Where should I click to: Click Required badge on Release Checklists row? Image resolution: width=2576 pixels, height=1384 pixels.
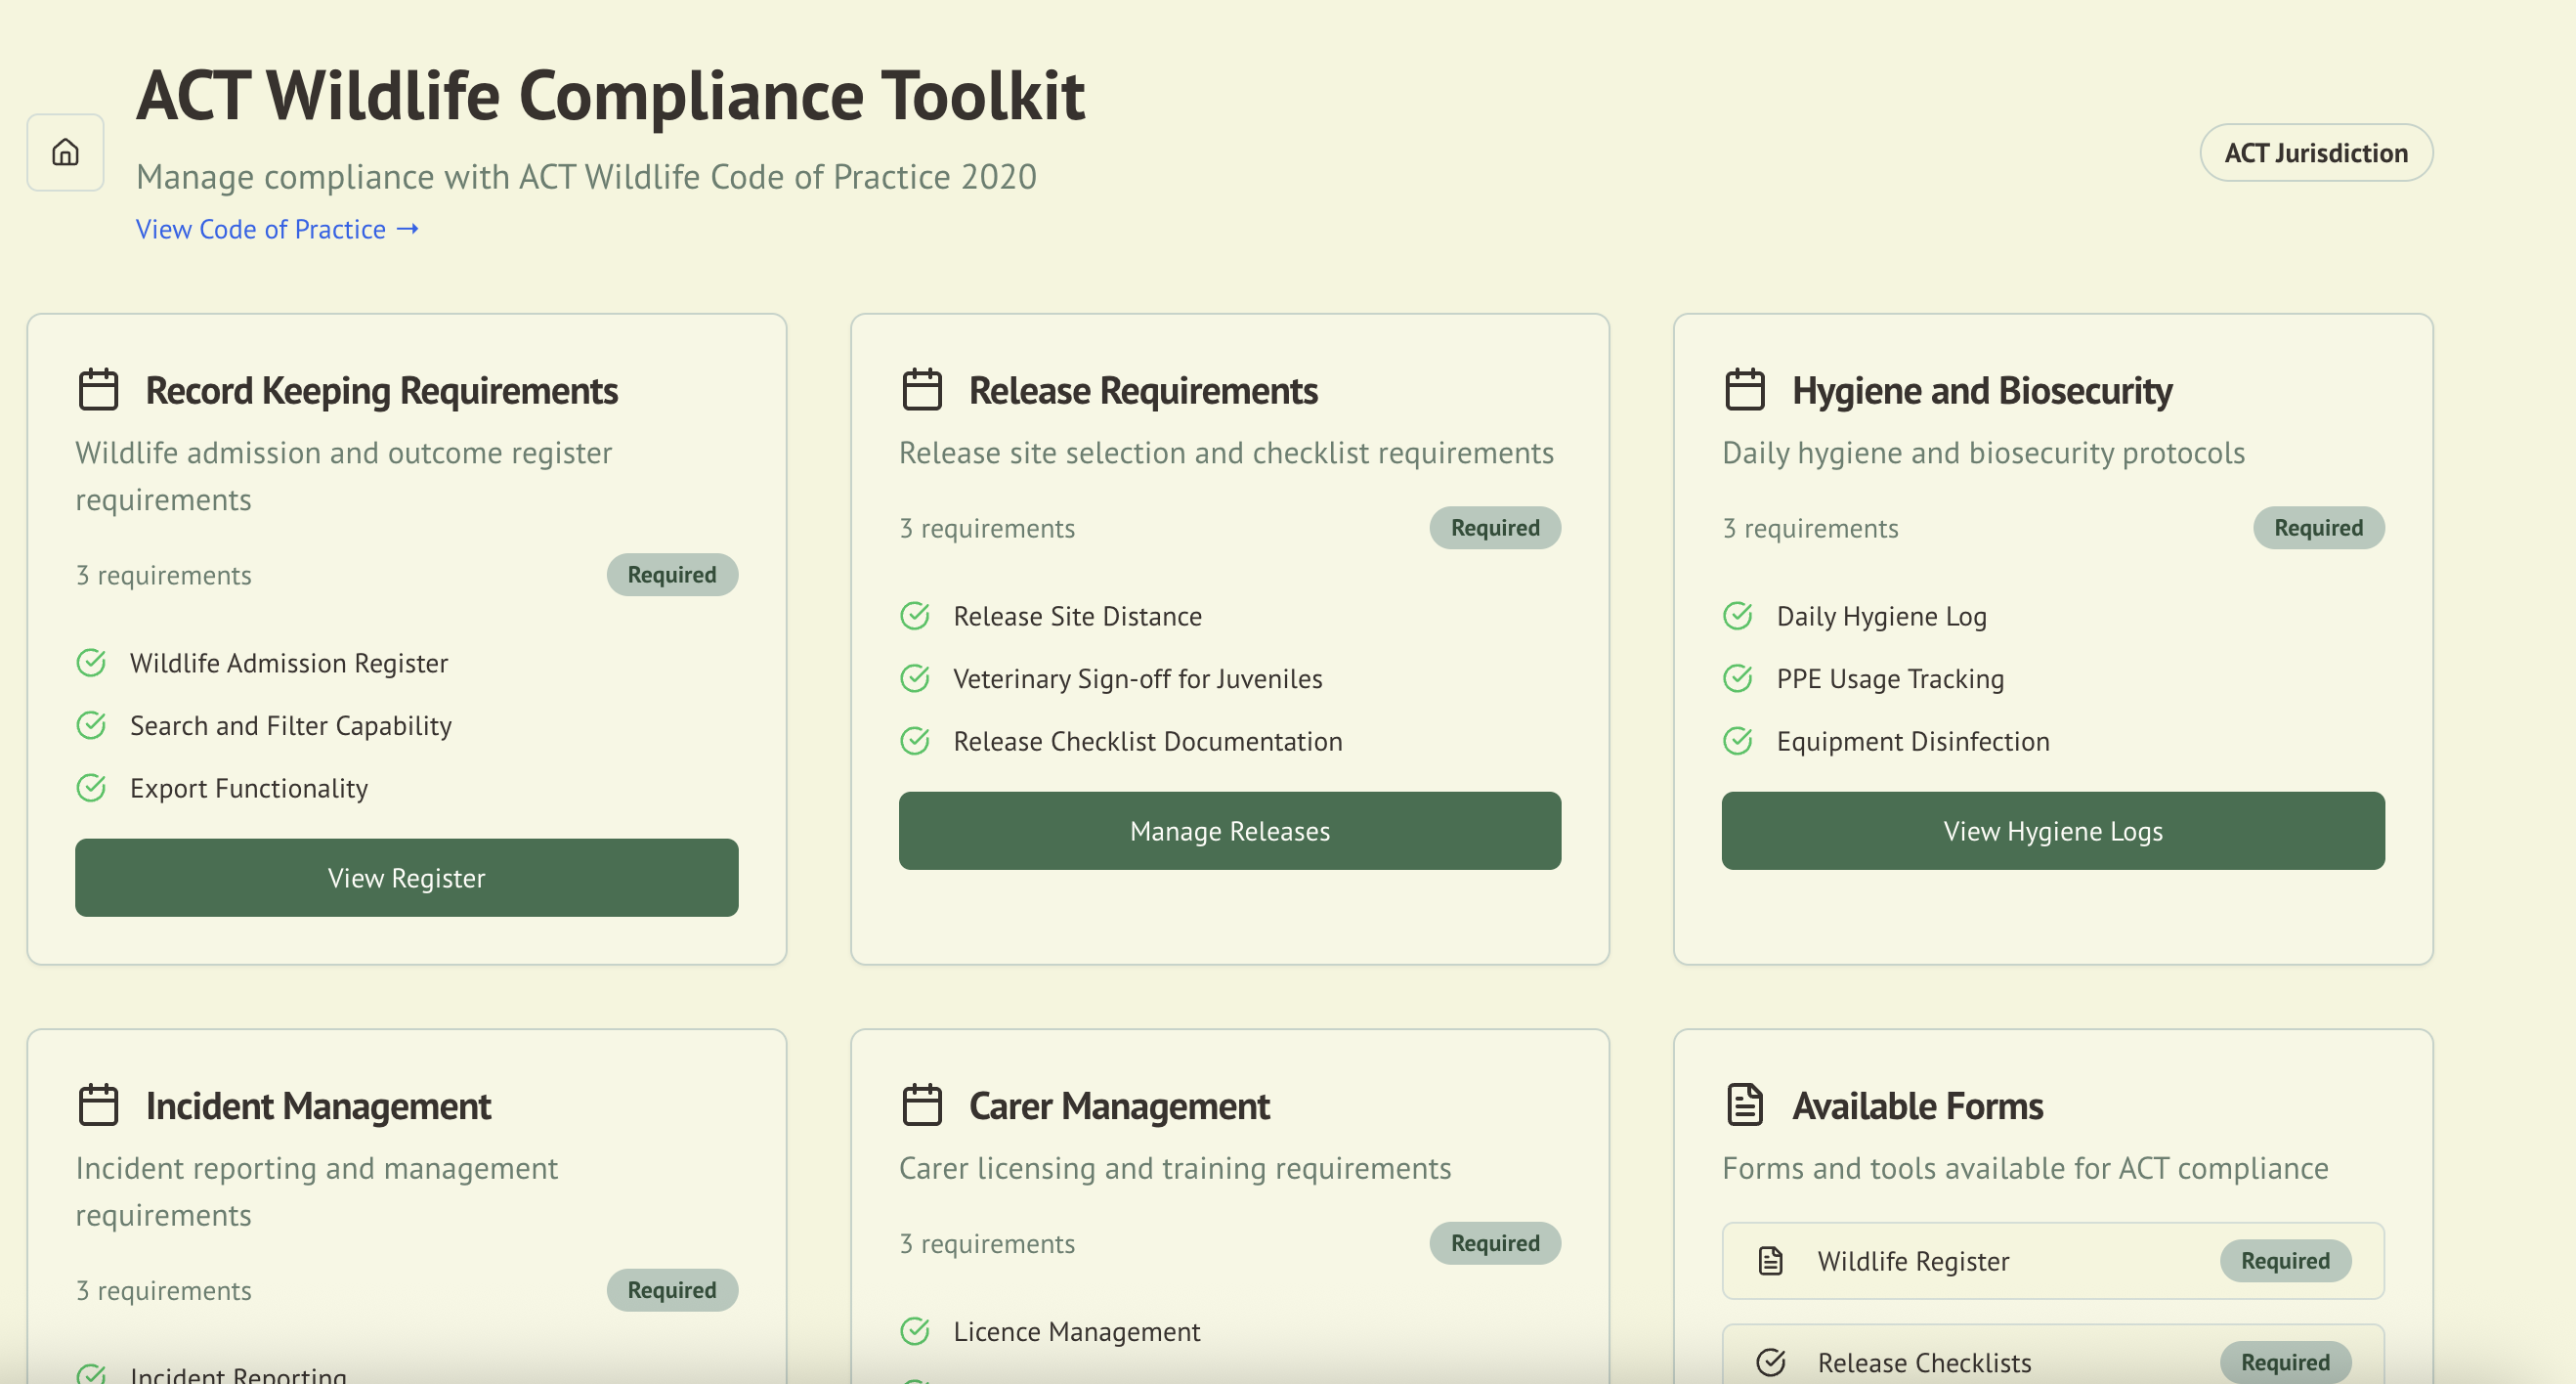pos(2285,1362)
